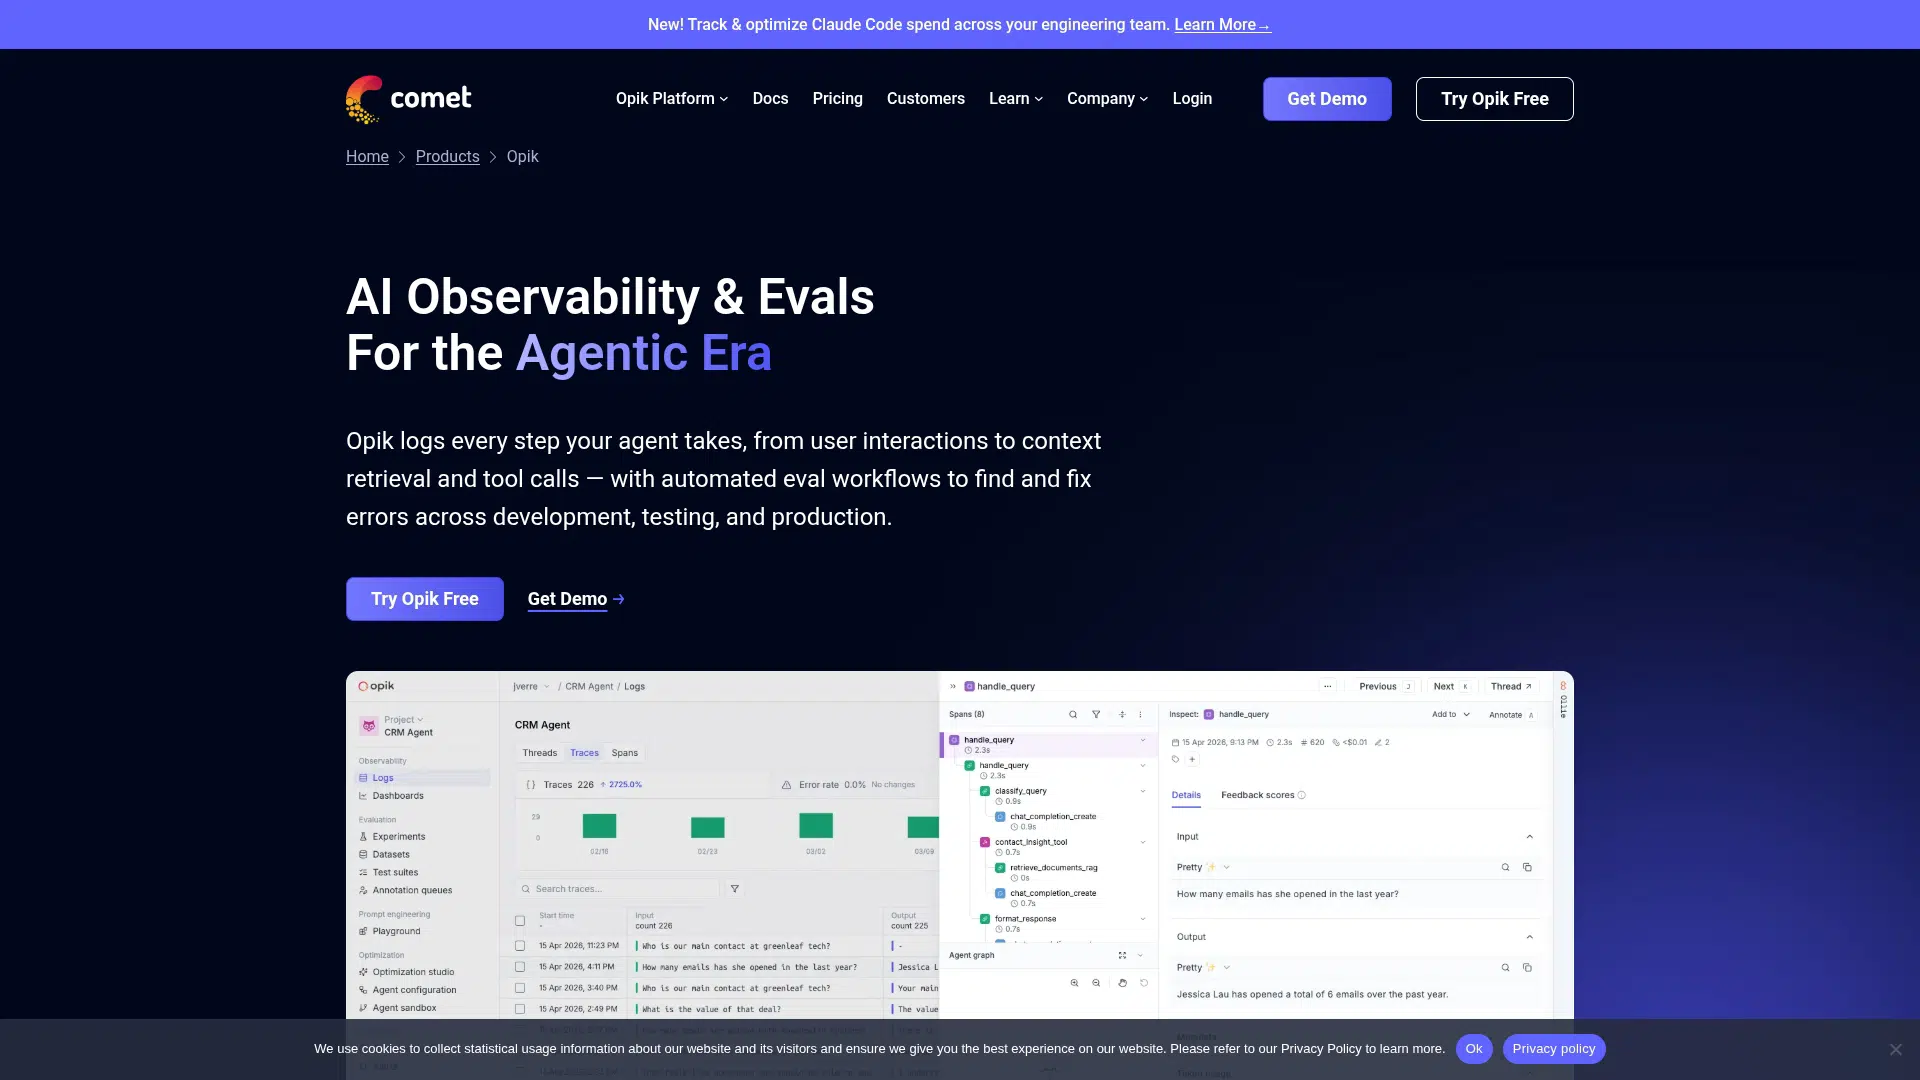
Task: Open the Add to dropdown
Action: 1451,715
